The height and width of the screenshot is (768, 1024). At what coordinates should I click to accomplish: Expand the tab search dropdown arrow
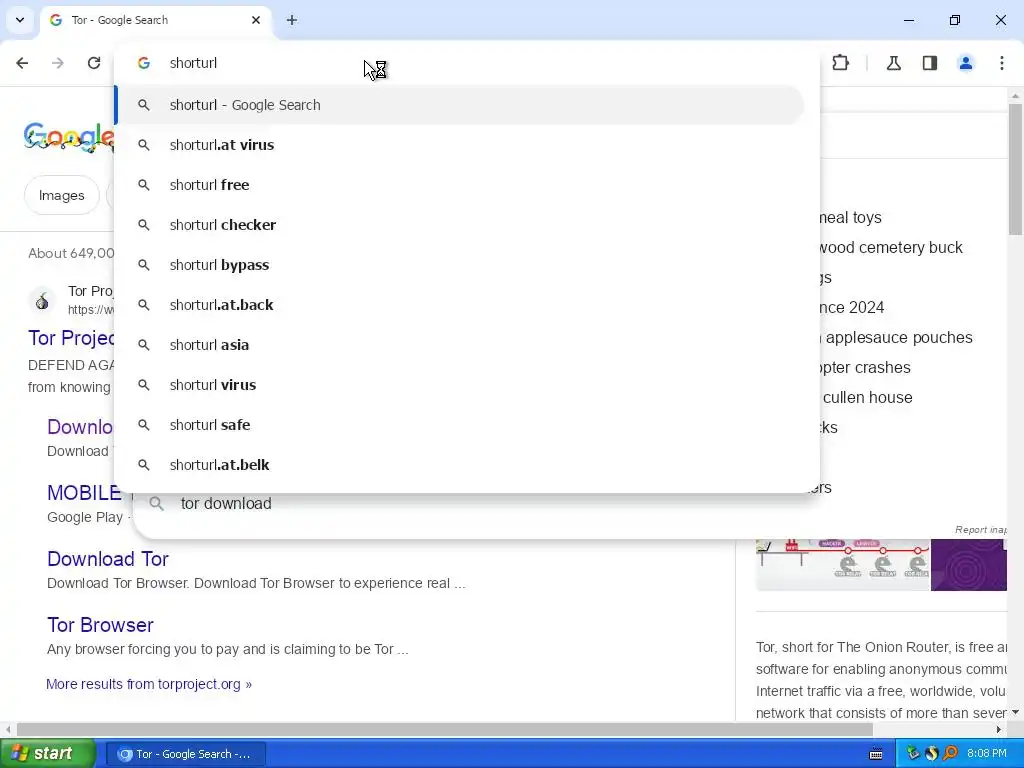pos(20,20)
